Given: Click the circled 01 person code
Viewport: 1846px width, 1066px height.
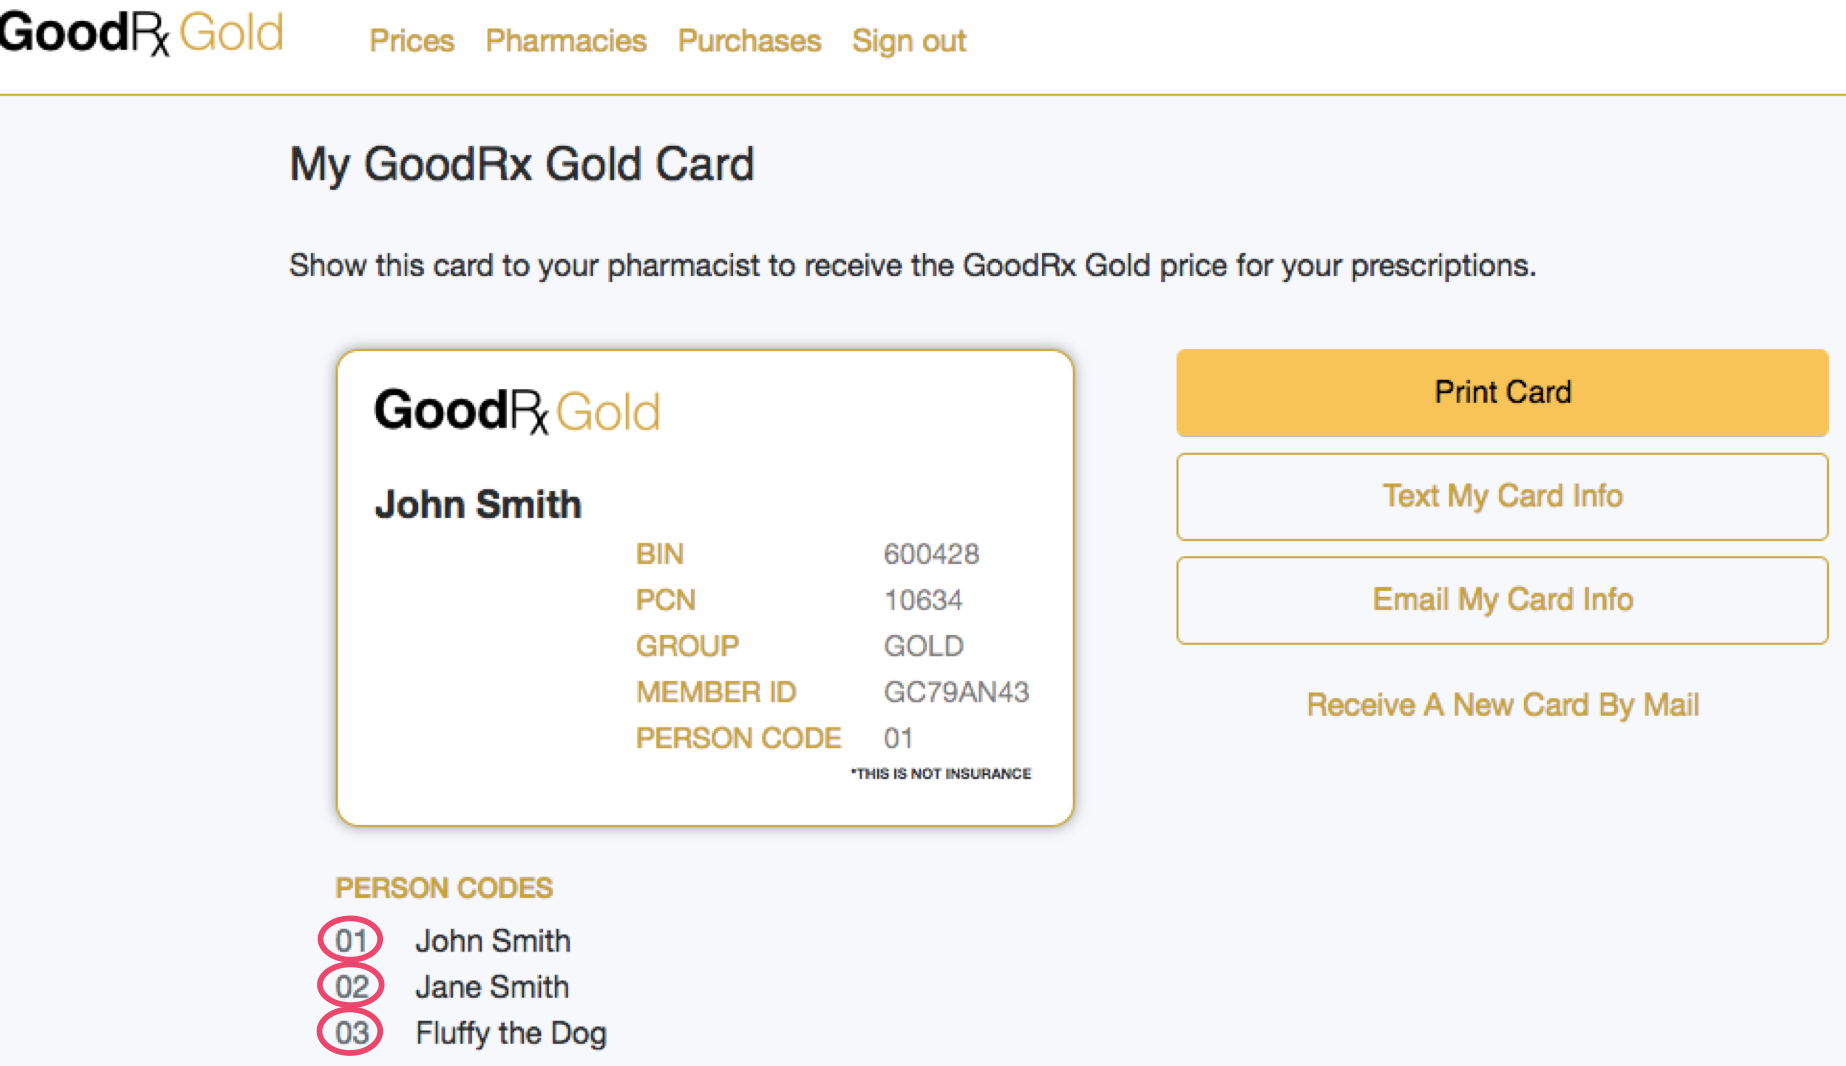Looking at the screenshot, I should [351, 940].
